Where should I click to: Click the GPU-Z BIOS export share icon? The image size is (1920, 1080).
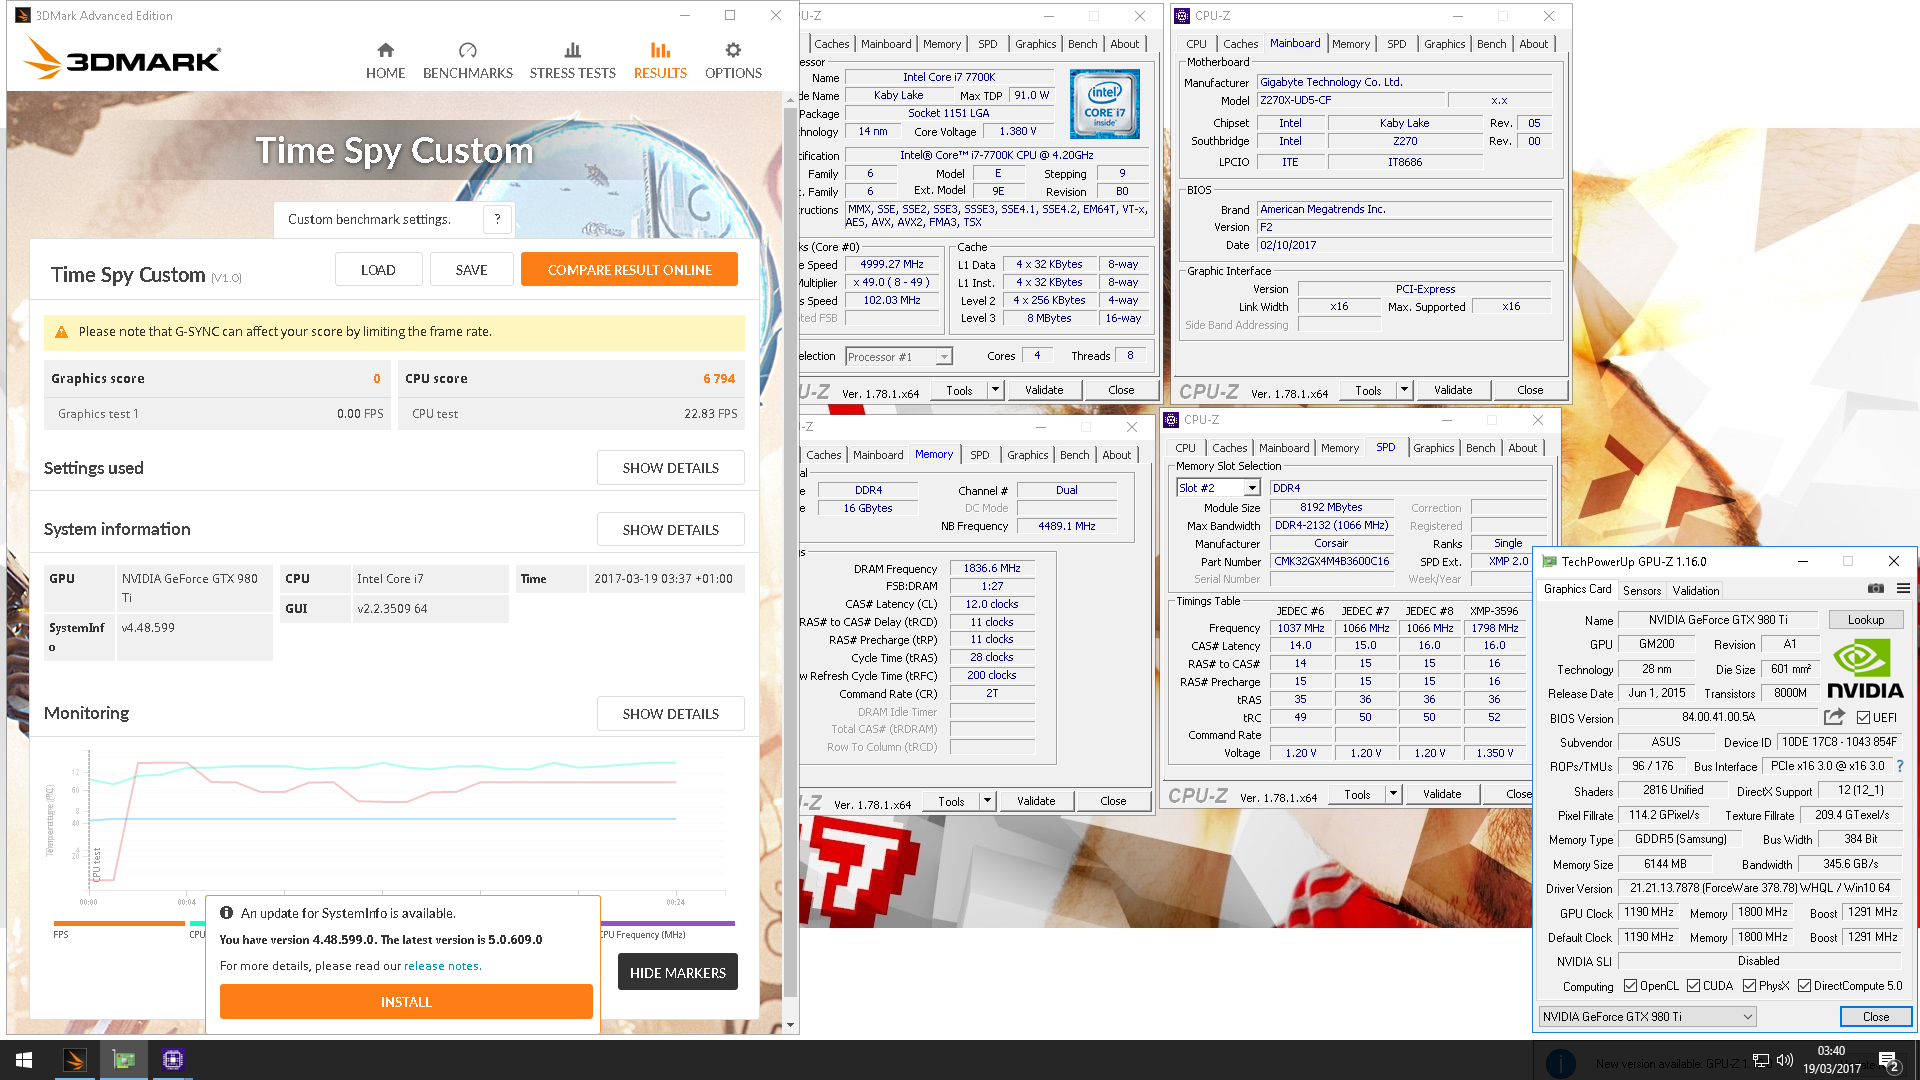coord(1834,717)
